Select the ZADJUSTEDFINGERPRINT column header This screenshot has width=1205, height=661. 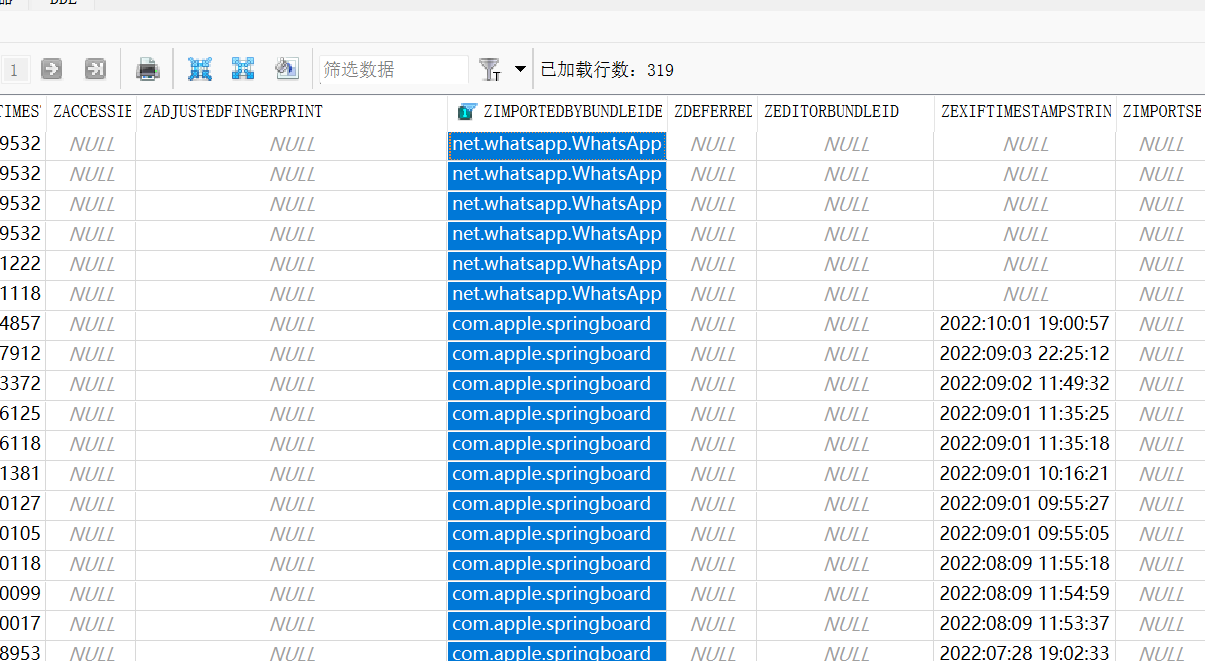pyautogui.click(x=291, y=112)
